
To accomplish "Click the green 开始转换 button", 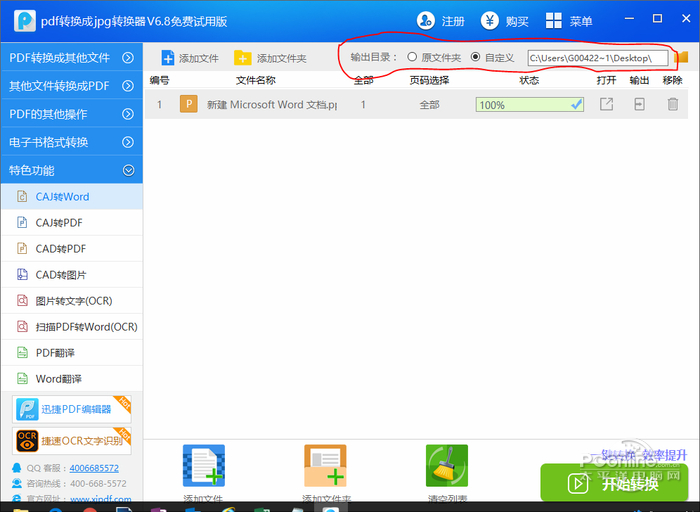I will point(614,483).
